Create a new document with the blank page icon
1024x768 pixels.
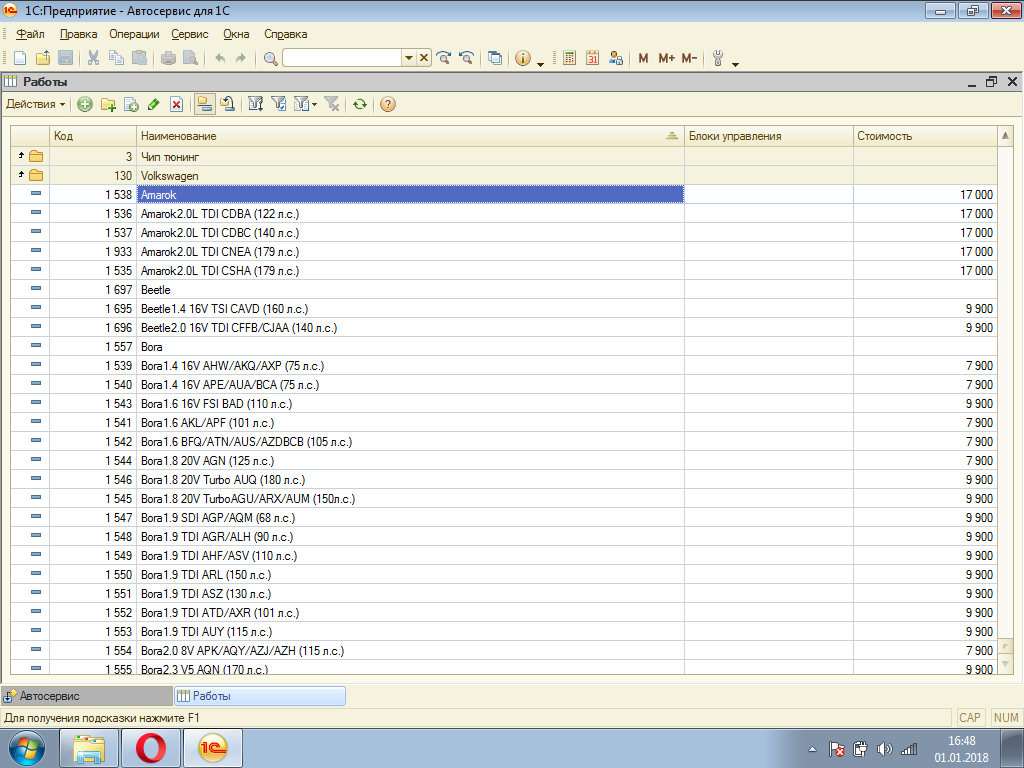[20, 58]
